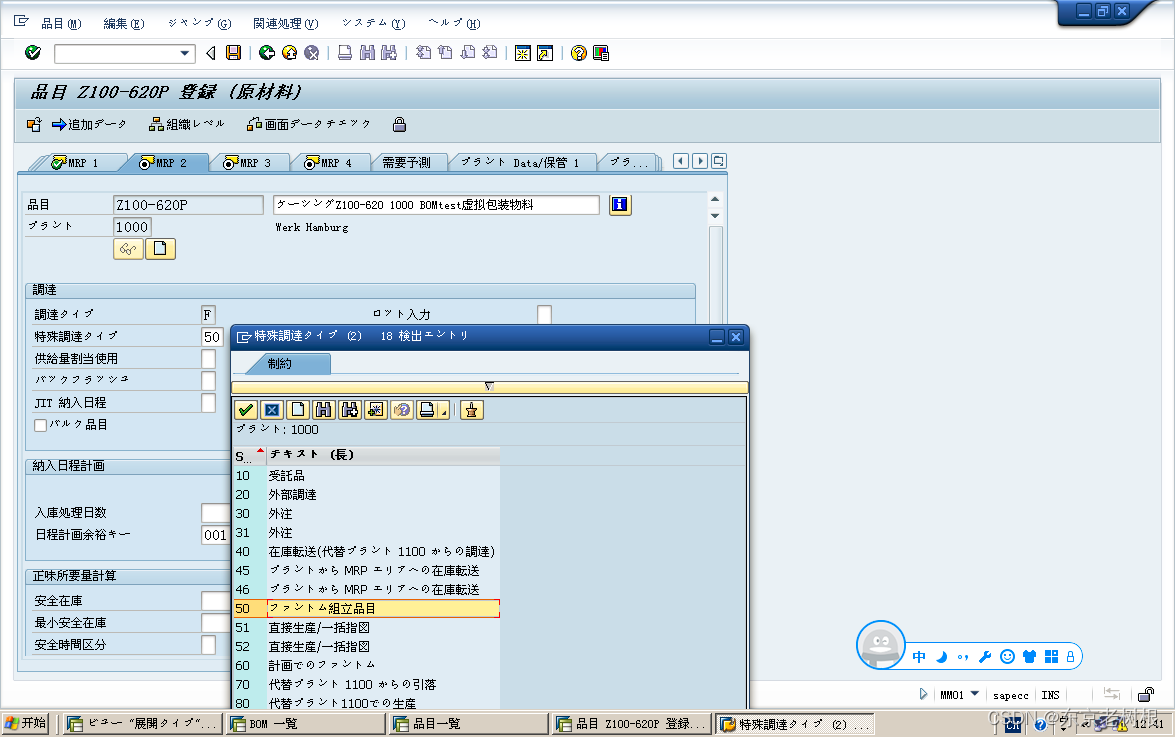1175x737 pixels.
Task: Click the popup print icon
Action: point(426,410)
